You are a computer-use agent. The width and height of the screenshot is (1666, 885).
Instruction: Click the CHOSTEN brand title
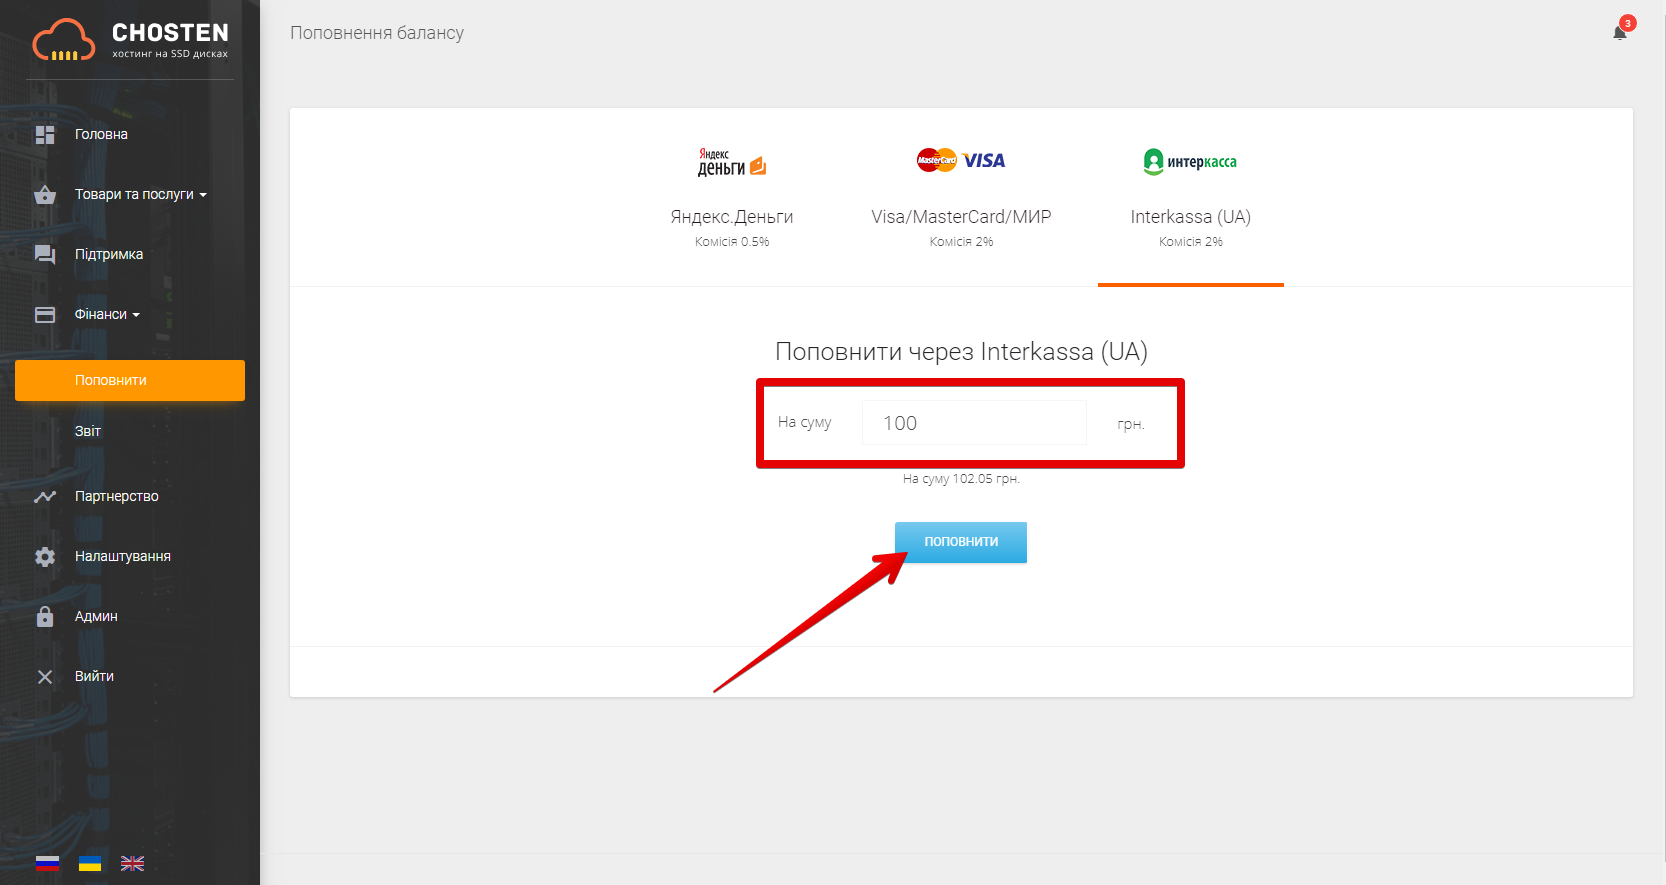(x=170, y=33)
